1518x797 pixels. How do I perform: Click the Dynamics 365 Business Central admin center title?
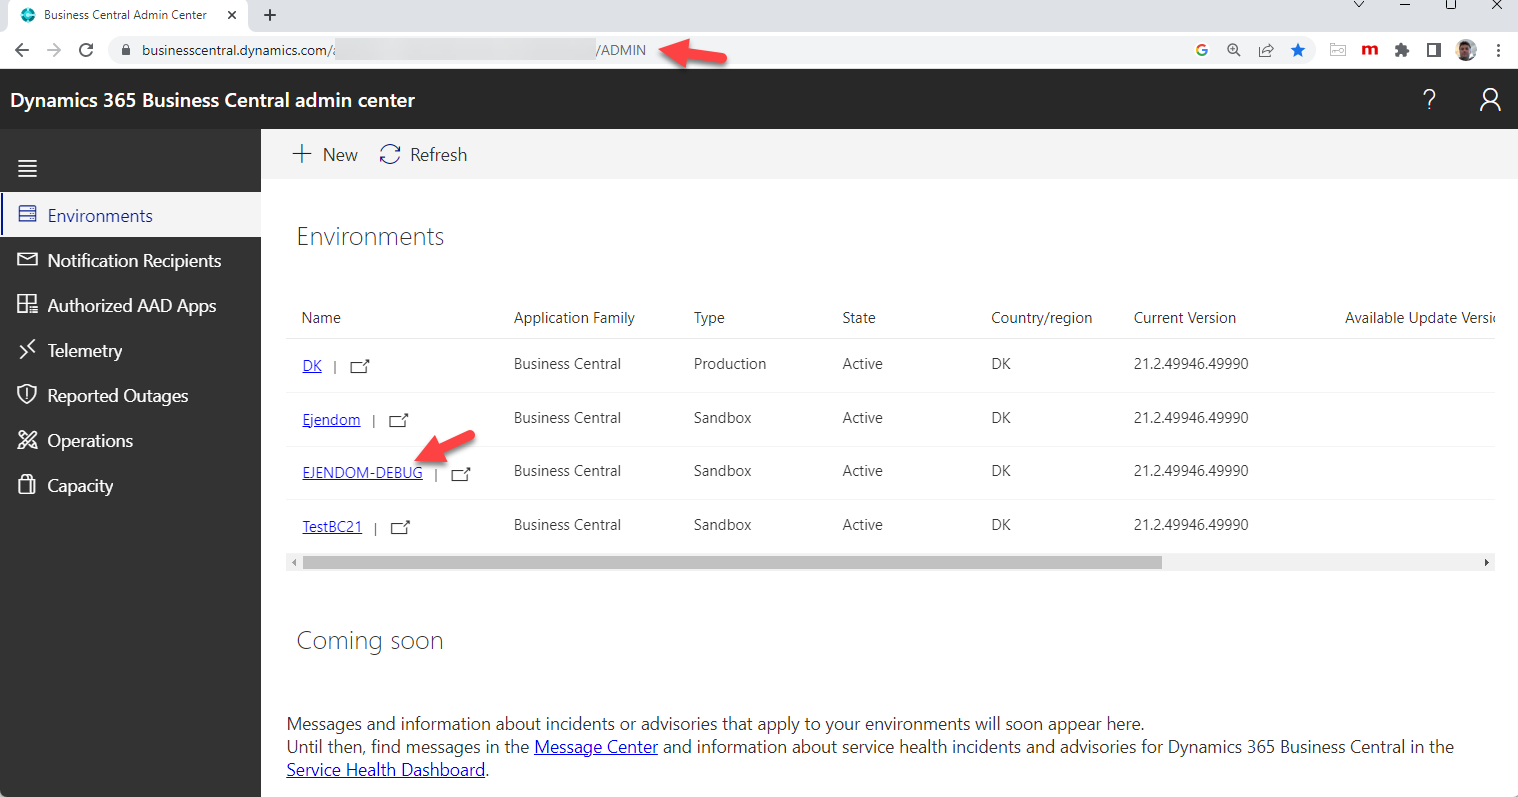(x=212, y=100)
